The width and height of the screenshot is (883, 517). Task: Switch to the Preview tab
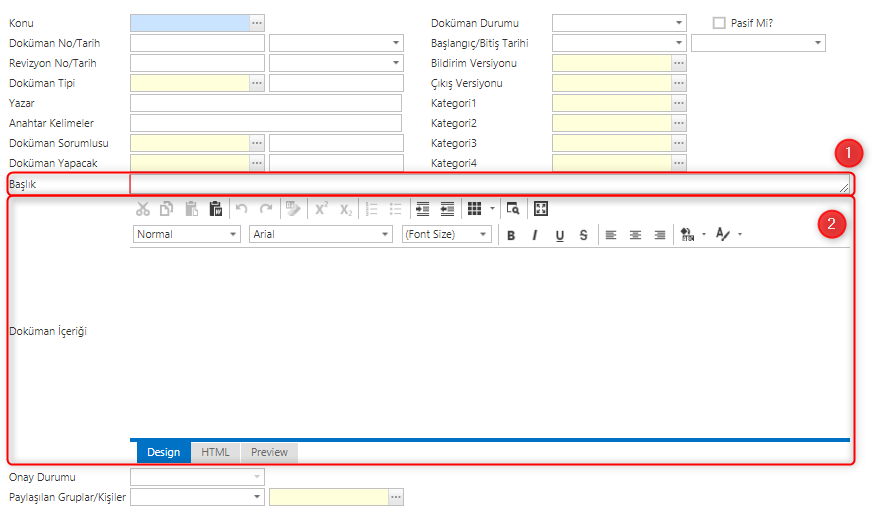pyautogui.click(x=269, y=452)
